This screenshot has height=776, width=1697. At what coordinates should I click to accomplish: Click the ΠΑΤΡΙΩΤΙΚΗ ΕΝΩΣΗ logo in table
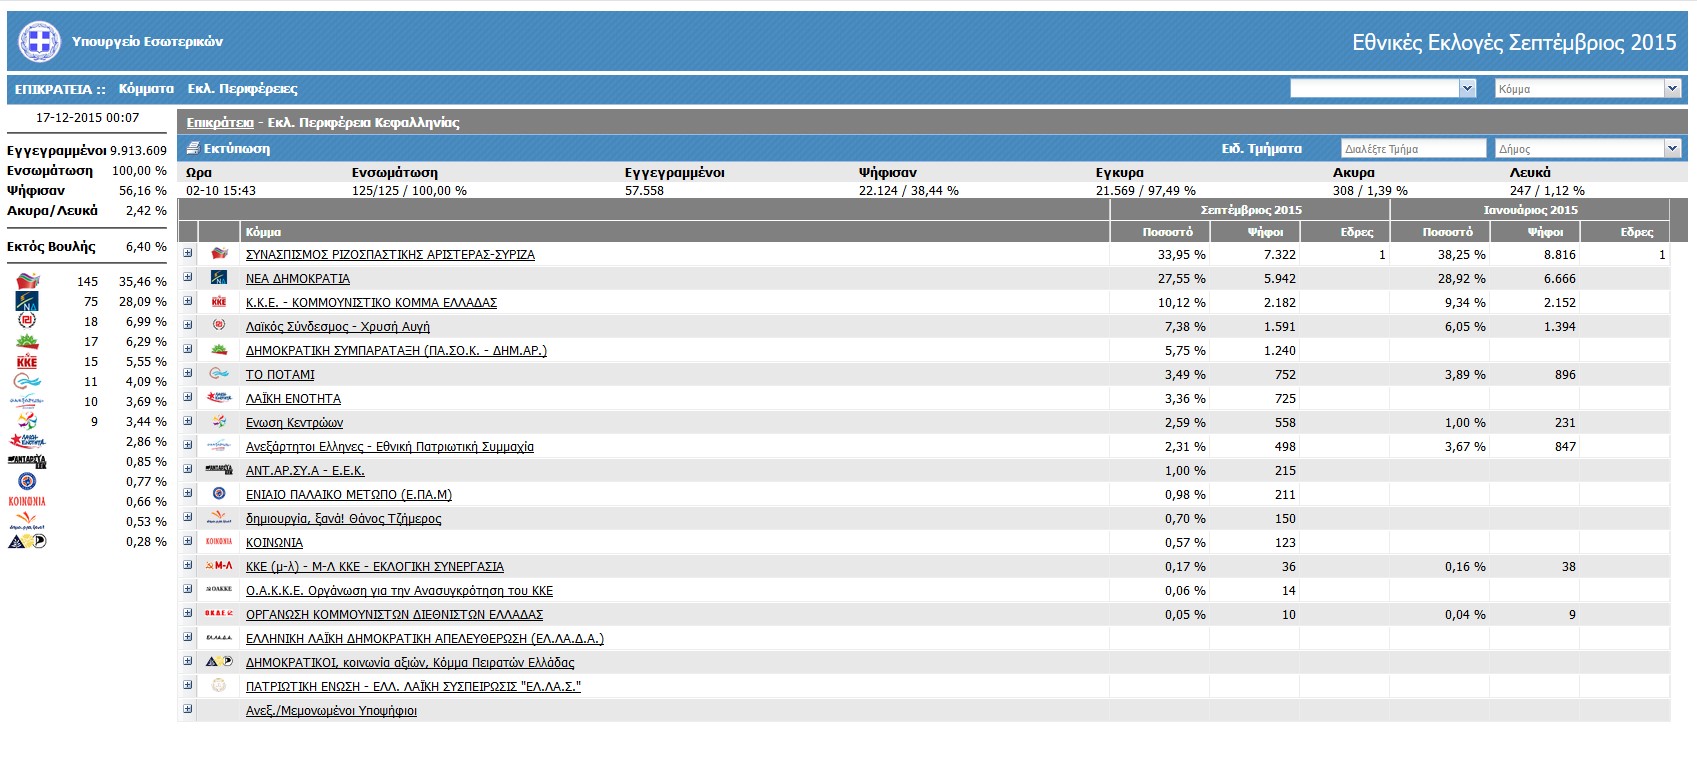coord(219,686)
